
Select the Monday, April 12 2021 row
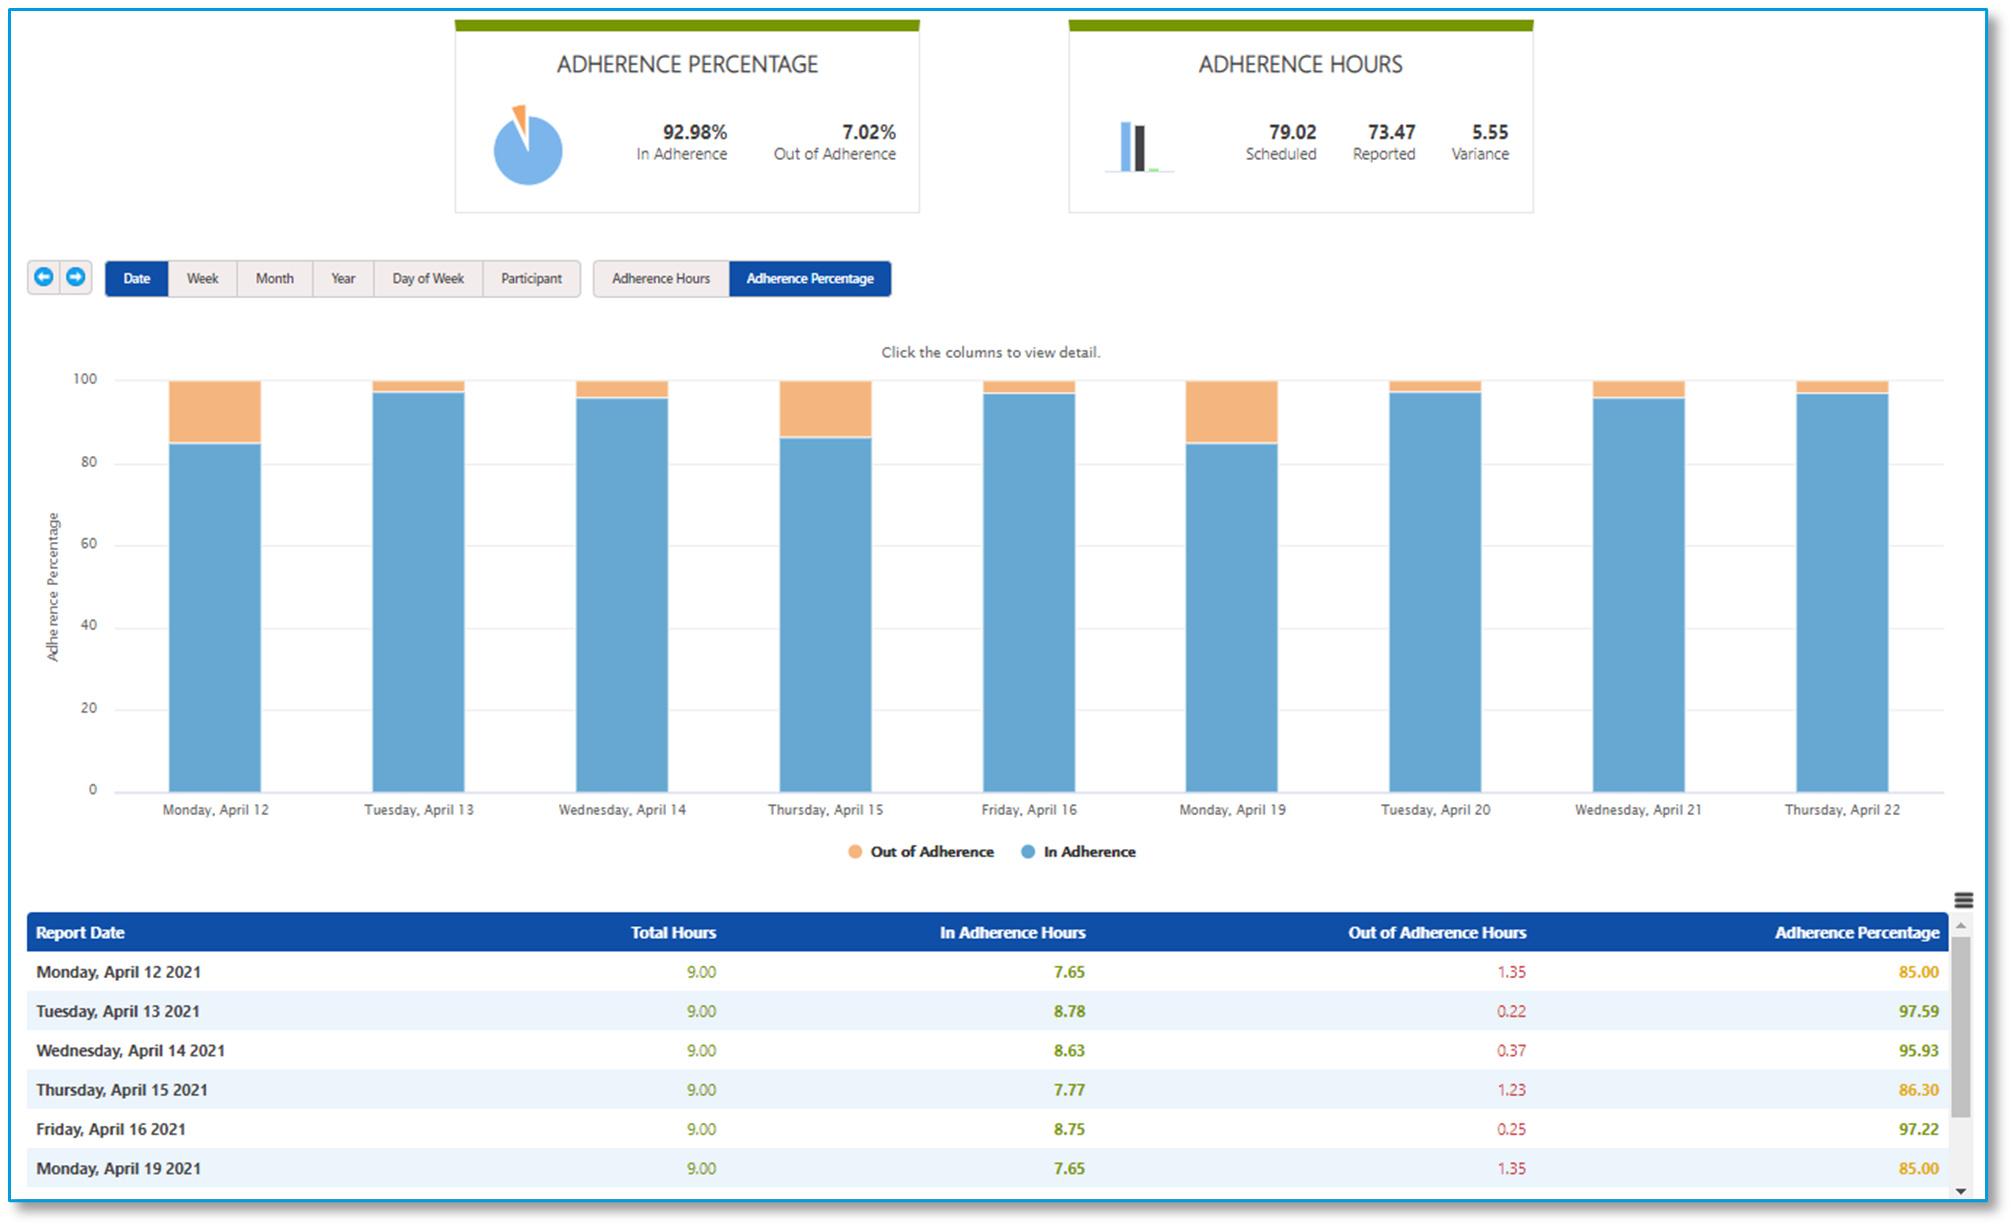pyautogui.click(x=988, y=972)
